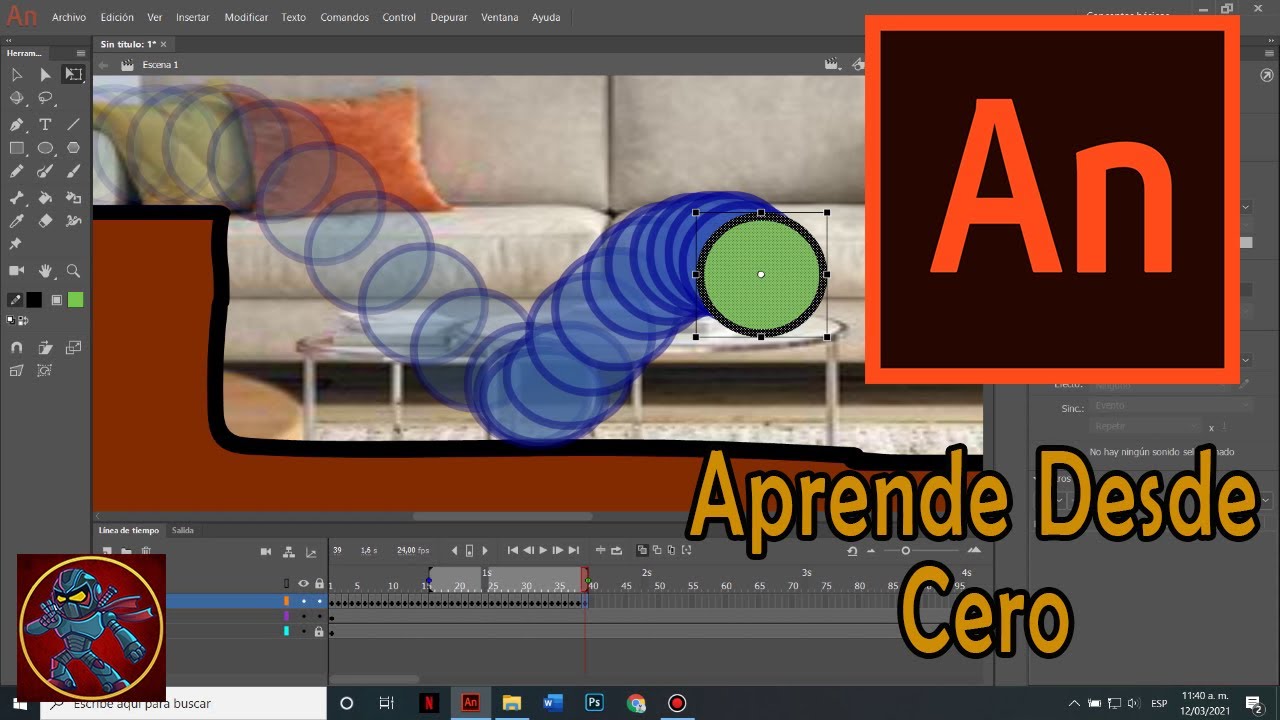This screenshot has width=1280, height=720.
Task: Select the Ink Bottle tool
Action: click(73, 198)
